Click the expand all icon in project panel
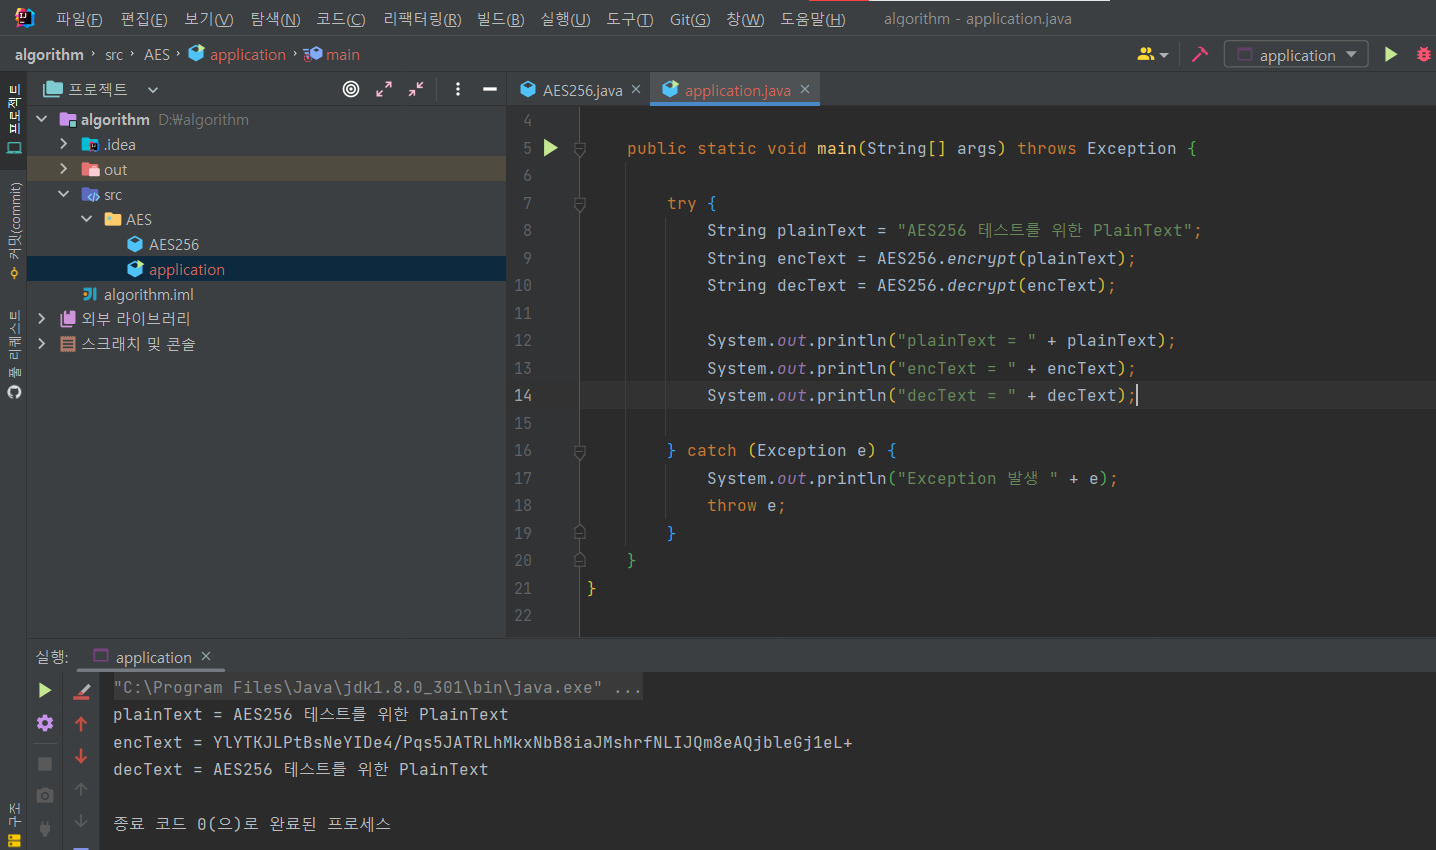Viewport: 1436px width, 850px height. point(384,89)
